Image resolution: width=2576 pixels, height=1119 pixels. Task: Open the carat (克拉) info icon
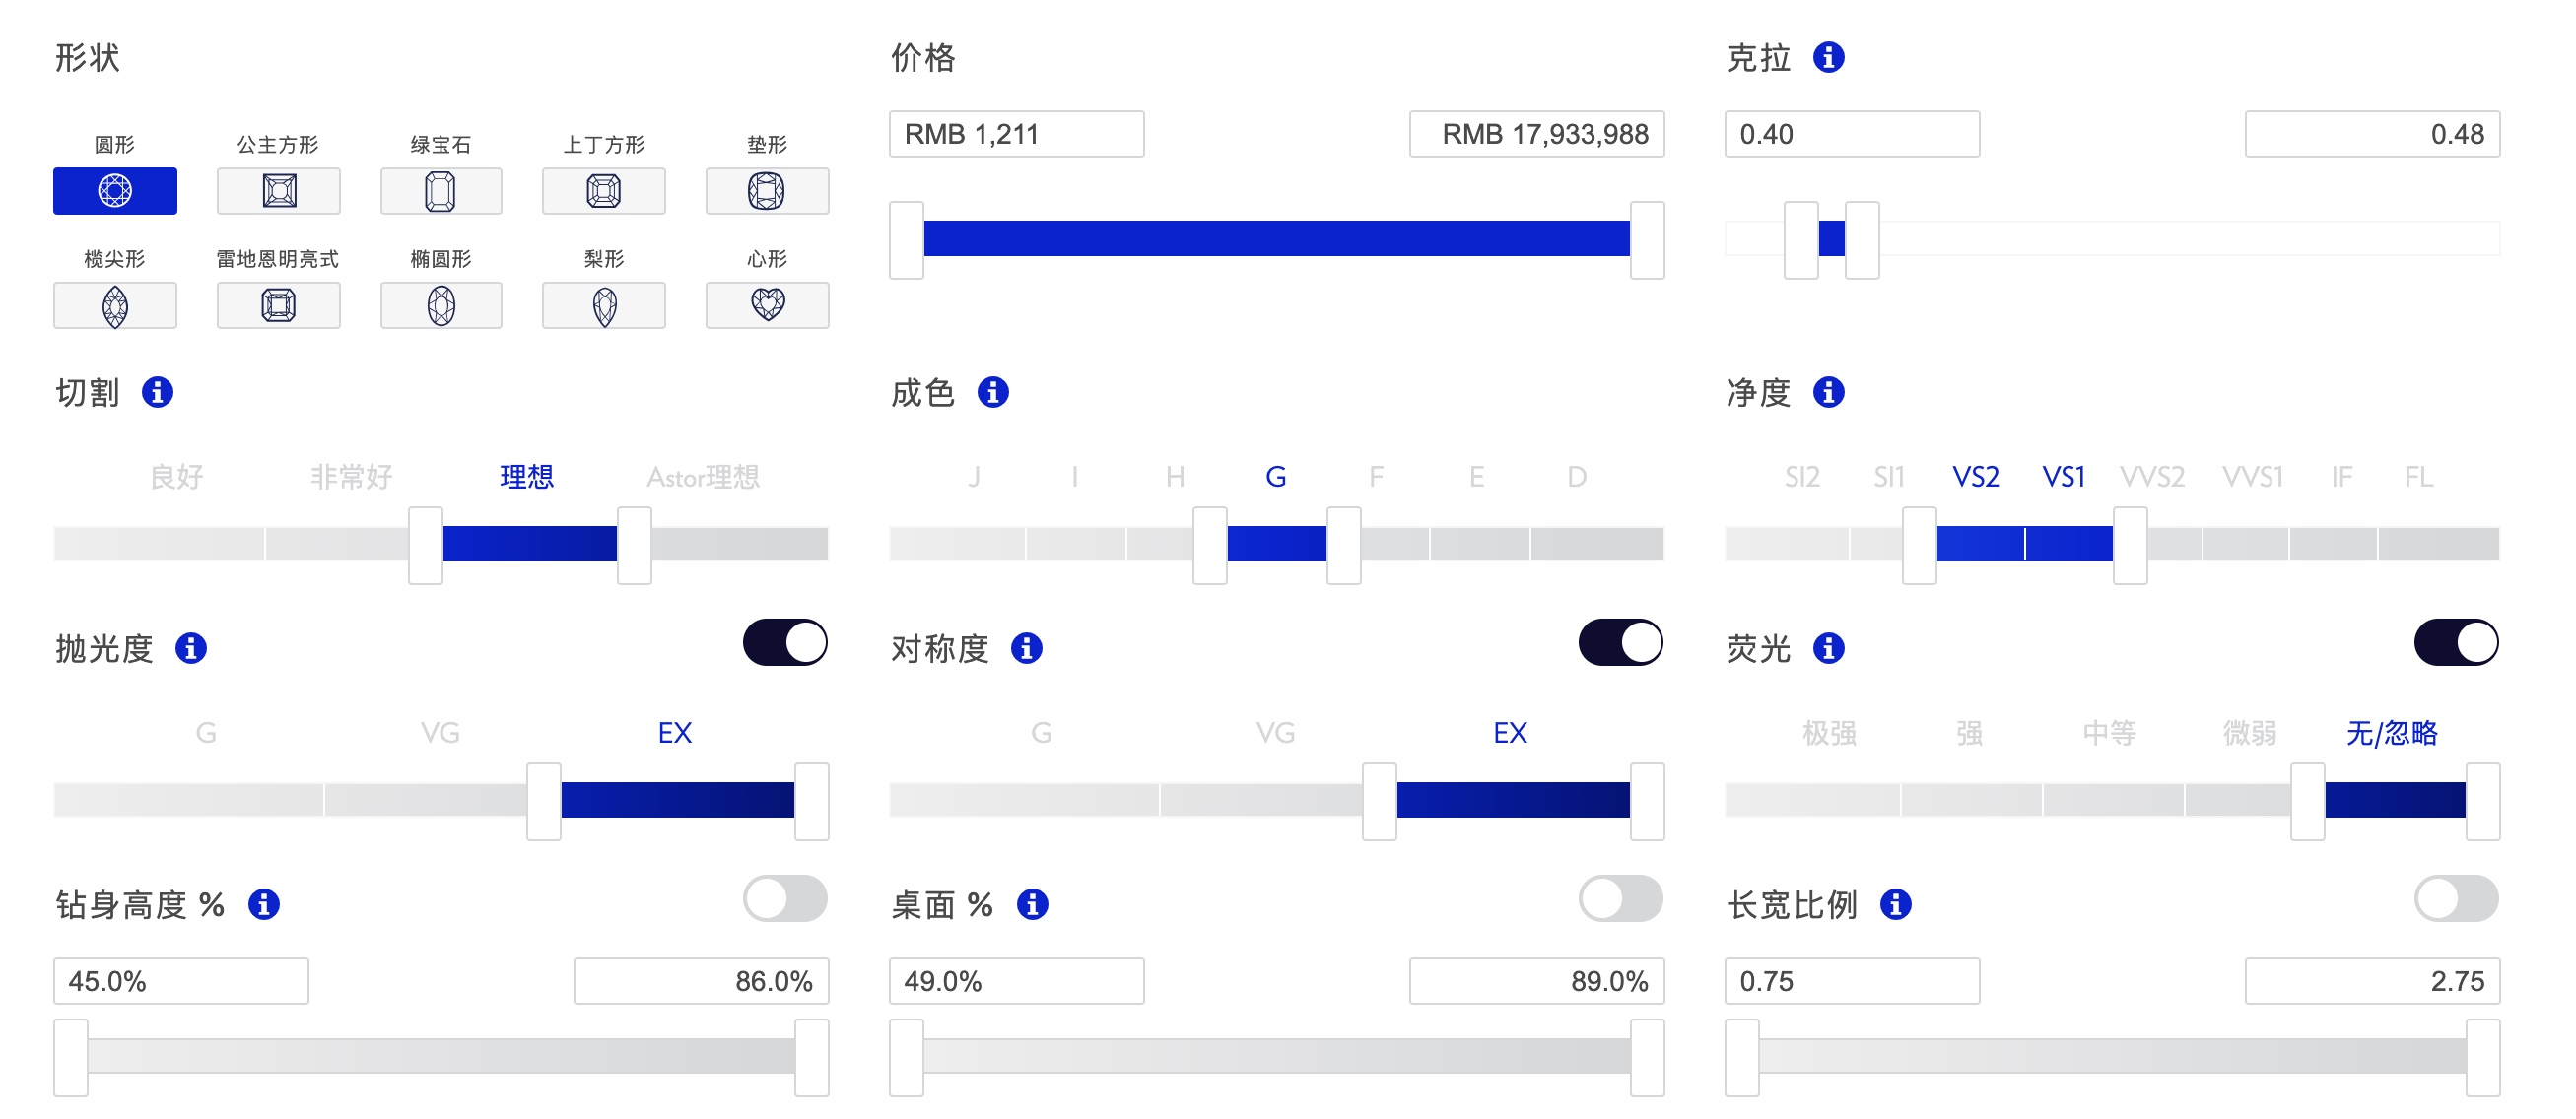[x=1828, y=58]
